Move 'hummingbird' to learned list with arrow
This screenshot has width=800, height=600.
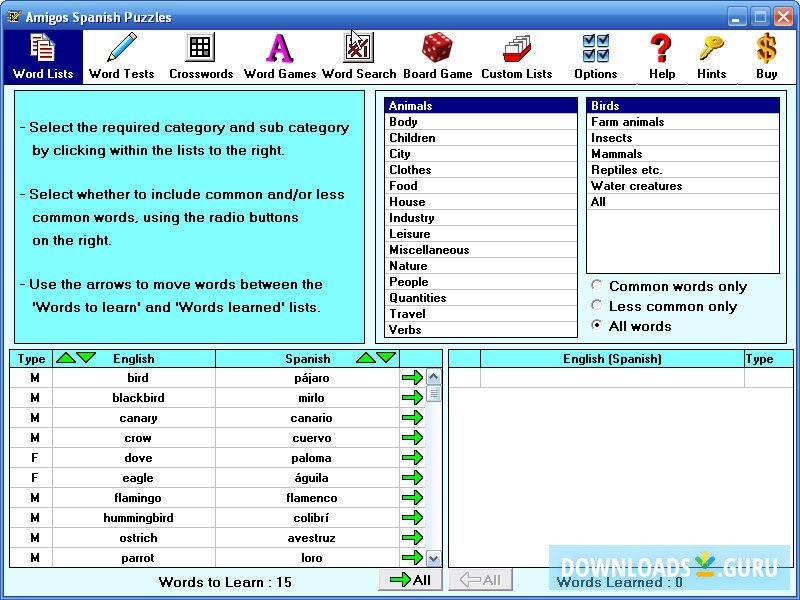point(412,517)
